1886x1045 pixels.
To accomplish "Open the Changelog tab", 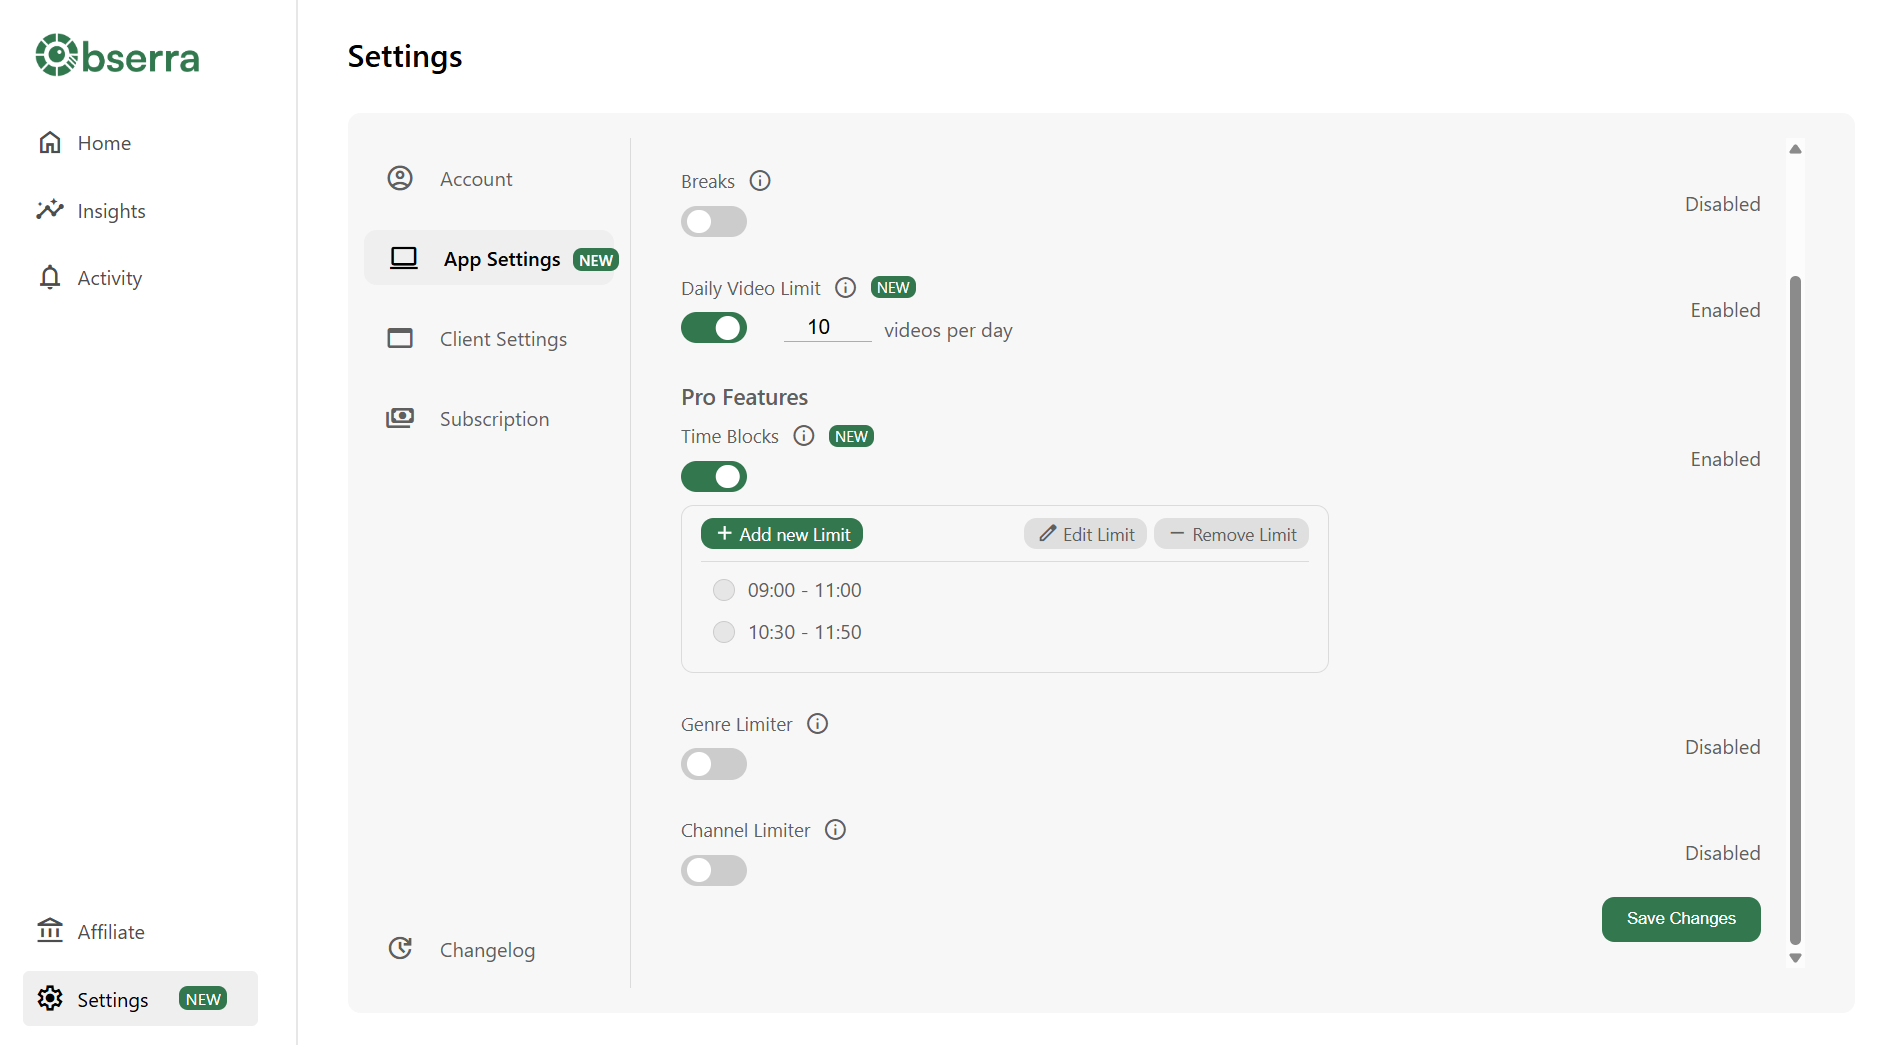I will pyautogui.click(x=487, y=950).
